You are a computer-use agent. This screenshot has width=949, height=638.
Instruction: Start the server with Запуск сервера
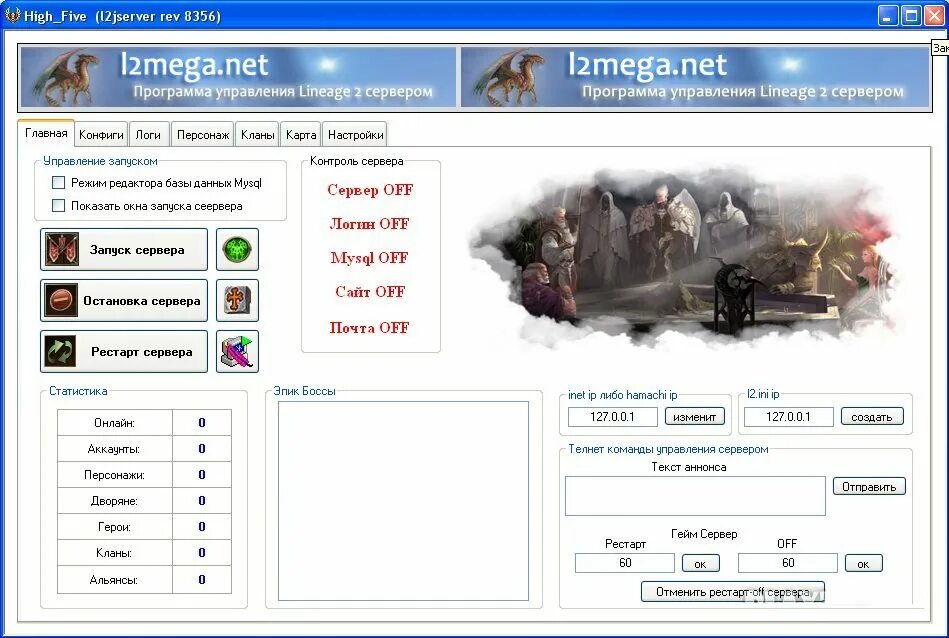[x=124, y=249]
